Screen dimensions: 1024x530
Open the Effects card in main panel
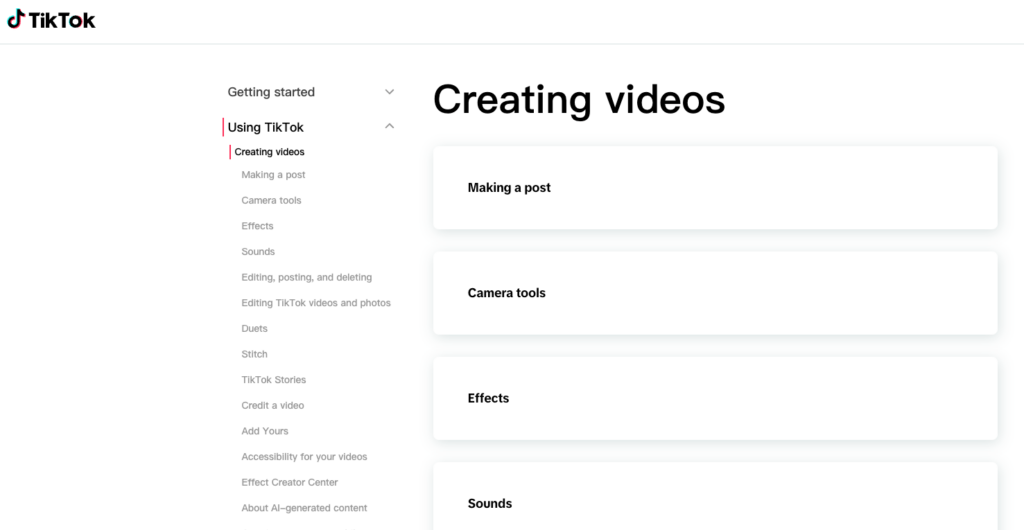point(714,398)
